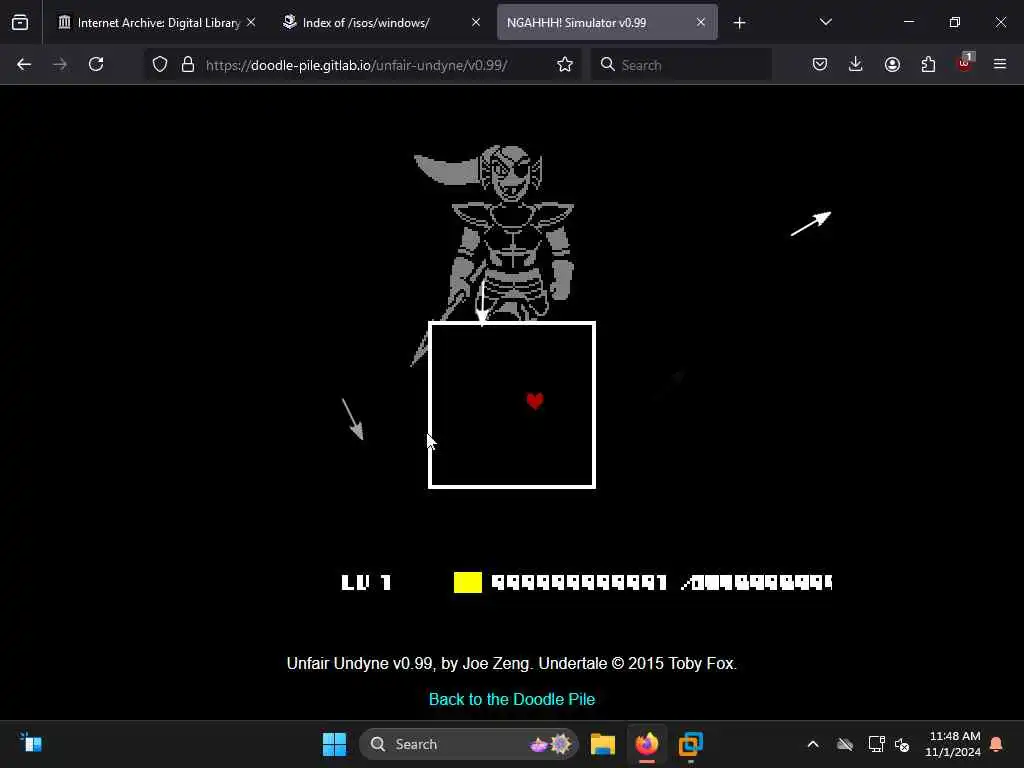Open the Downloads panel
Image resolution: width=1024 pixels, height=768 pixels.
(856, 65)
